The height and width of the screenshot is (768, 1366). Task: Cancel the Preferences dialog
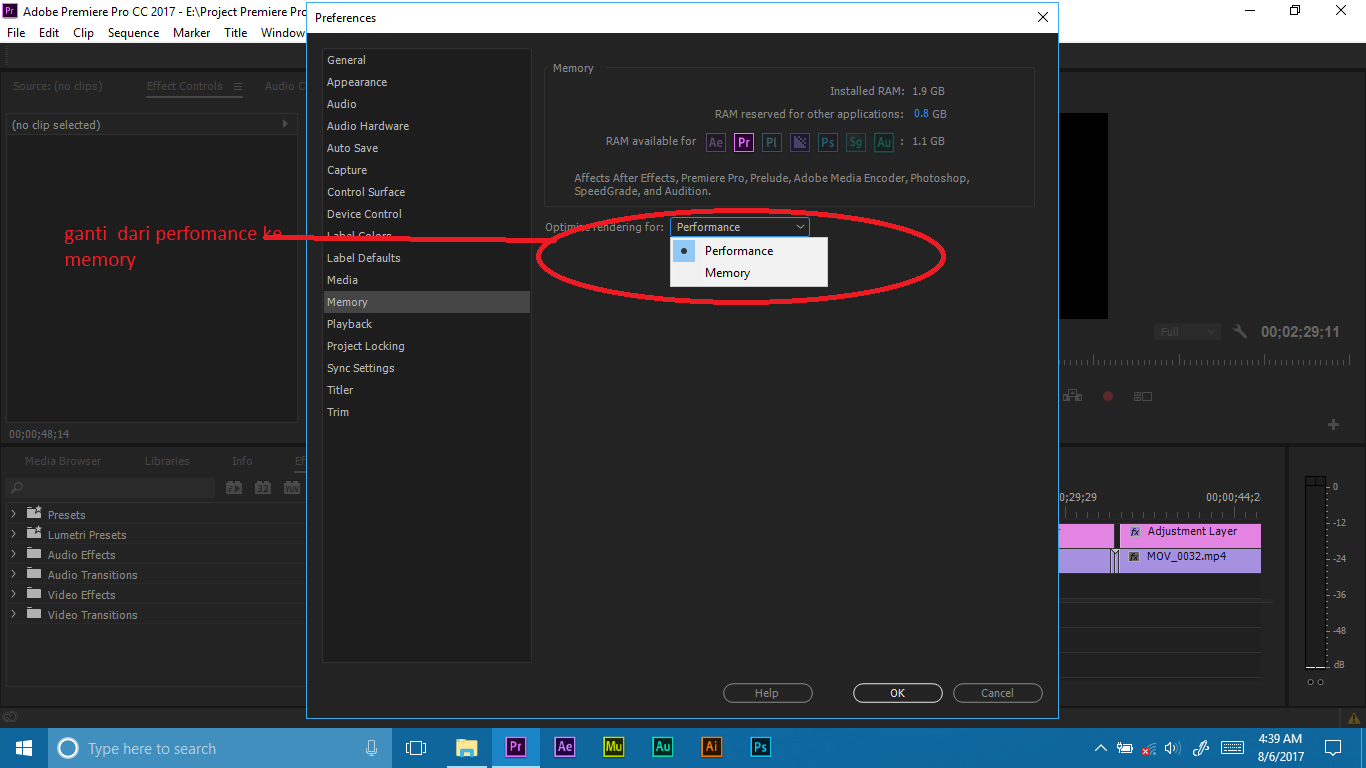click(997, 693)
